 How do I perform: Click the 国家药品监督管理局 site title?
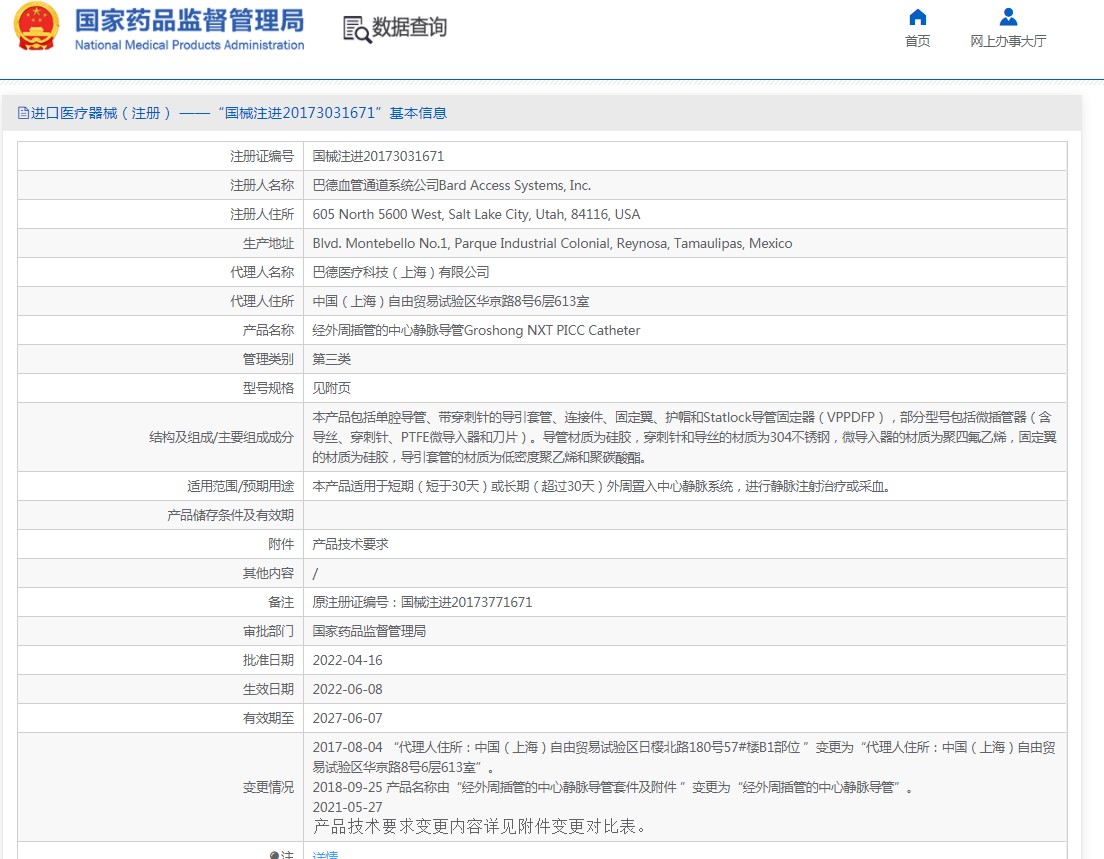tap(189, 20)
